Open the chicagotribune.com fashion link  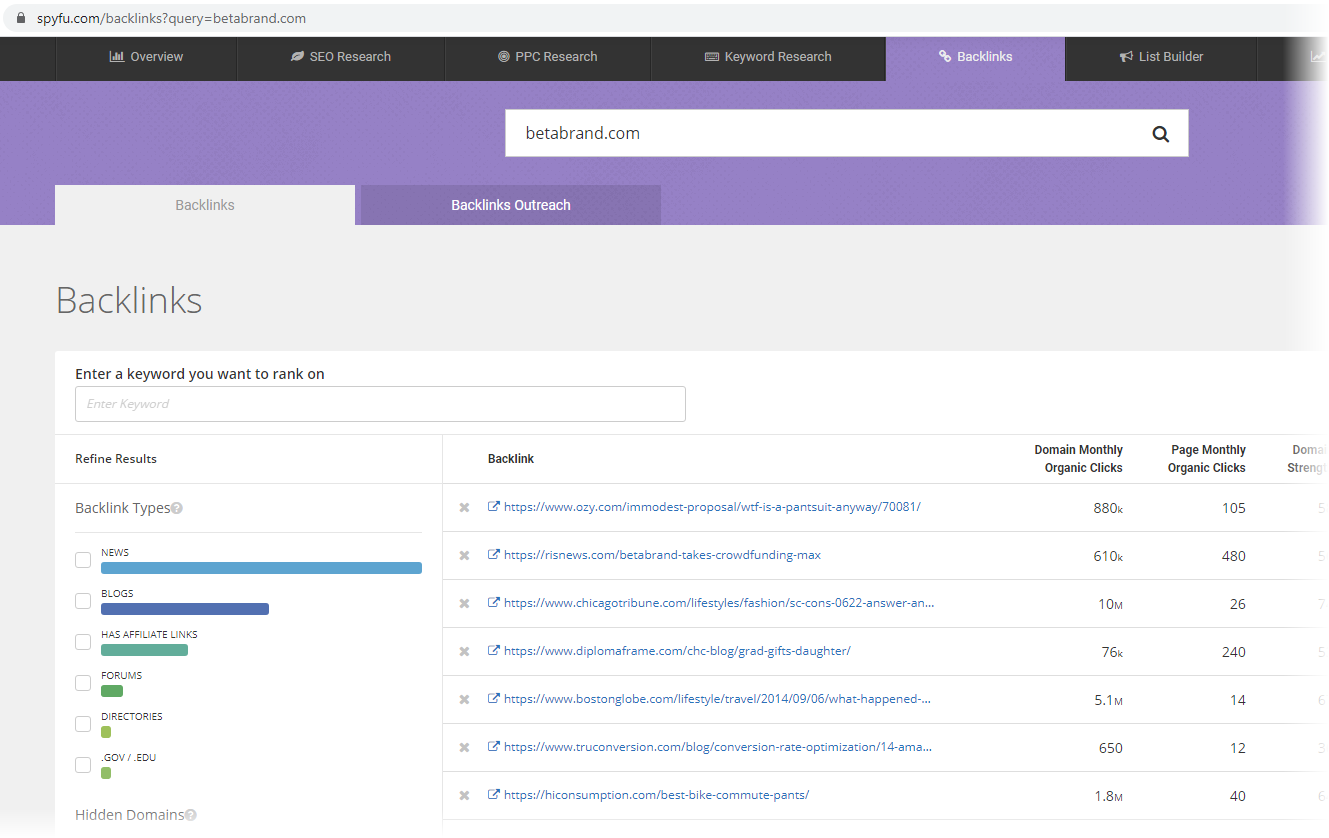[x=720, y=603]
